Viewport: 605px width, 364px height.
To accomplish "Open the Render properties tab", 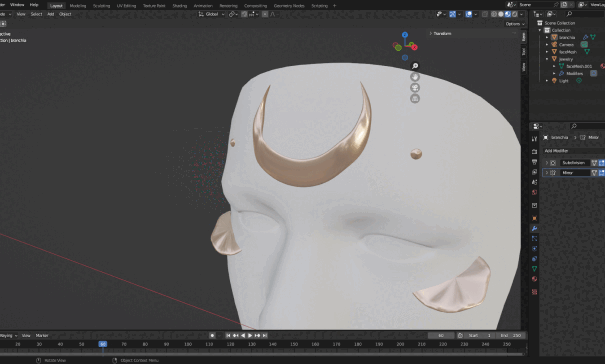I will [x=534, y=152].
